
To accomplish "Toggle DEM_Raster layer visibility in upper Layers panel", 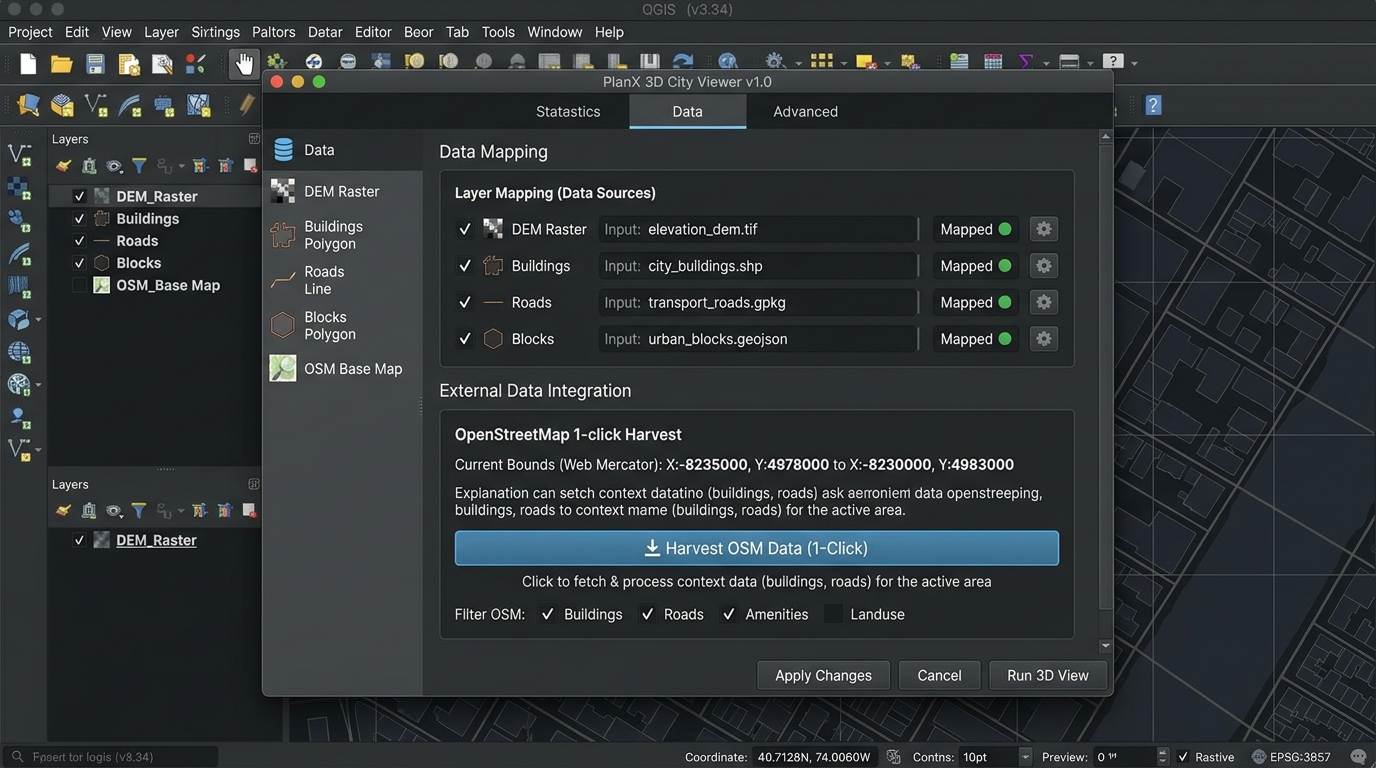I will (79, 196).
